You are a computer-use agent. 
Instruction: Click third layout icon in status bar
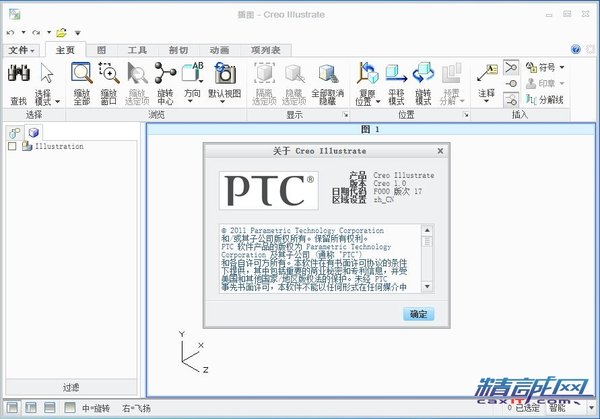pos(50,408)
